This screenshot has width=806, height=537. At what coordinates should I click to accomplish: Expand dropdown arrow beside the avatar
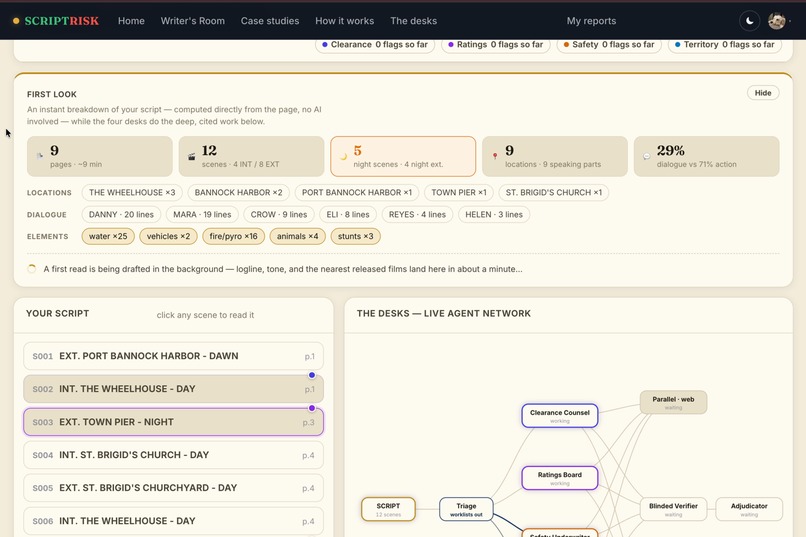coord(790,21)
